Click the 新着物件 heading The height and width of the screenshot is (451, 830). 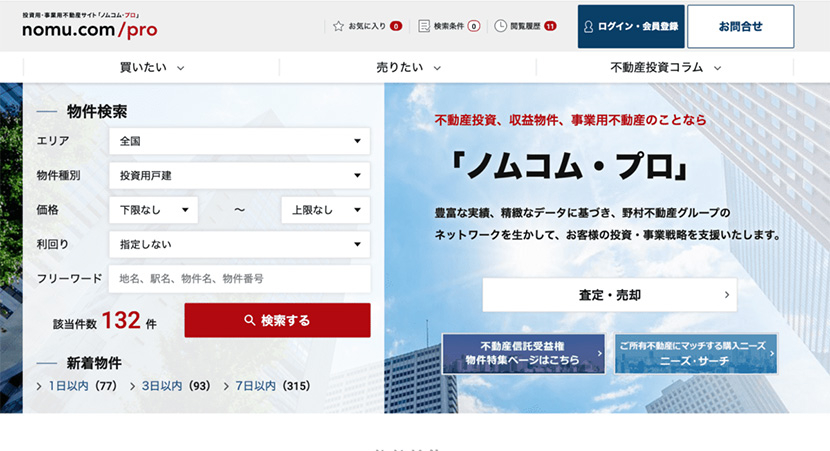(x=94, y=363)
